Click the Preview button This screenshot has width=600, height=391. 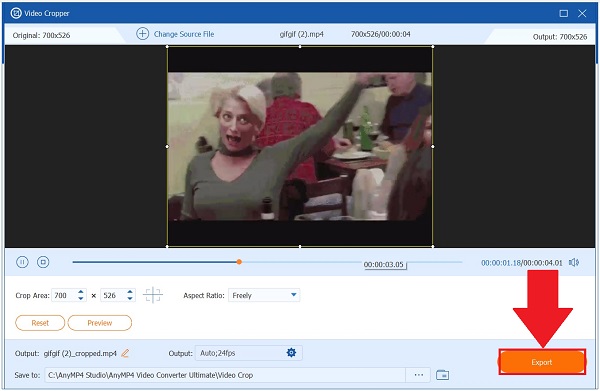coord(100,323)
